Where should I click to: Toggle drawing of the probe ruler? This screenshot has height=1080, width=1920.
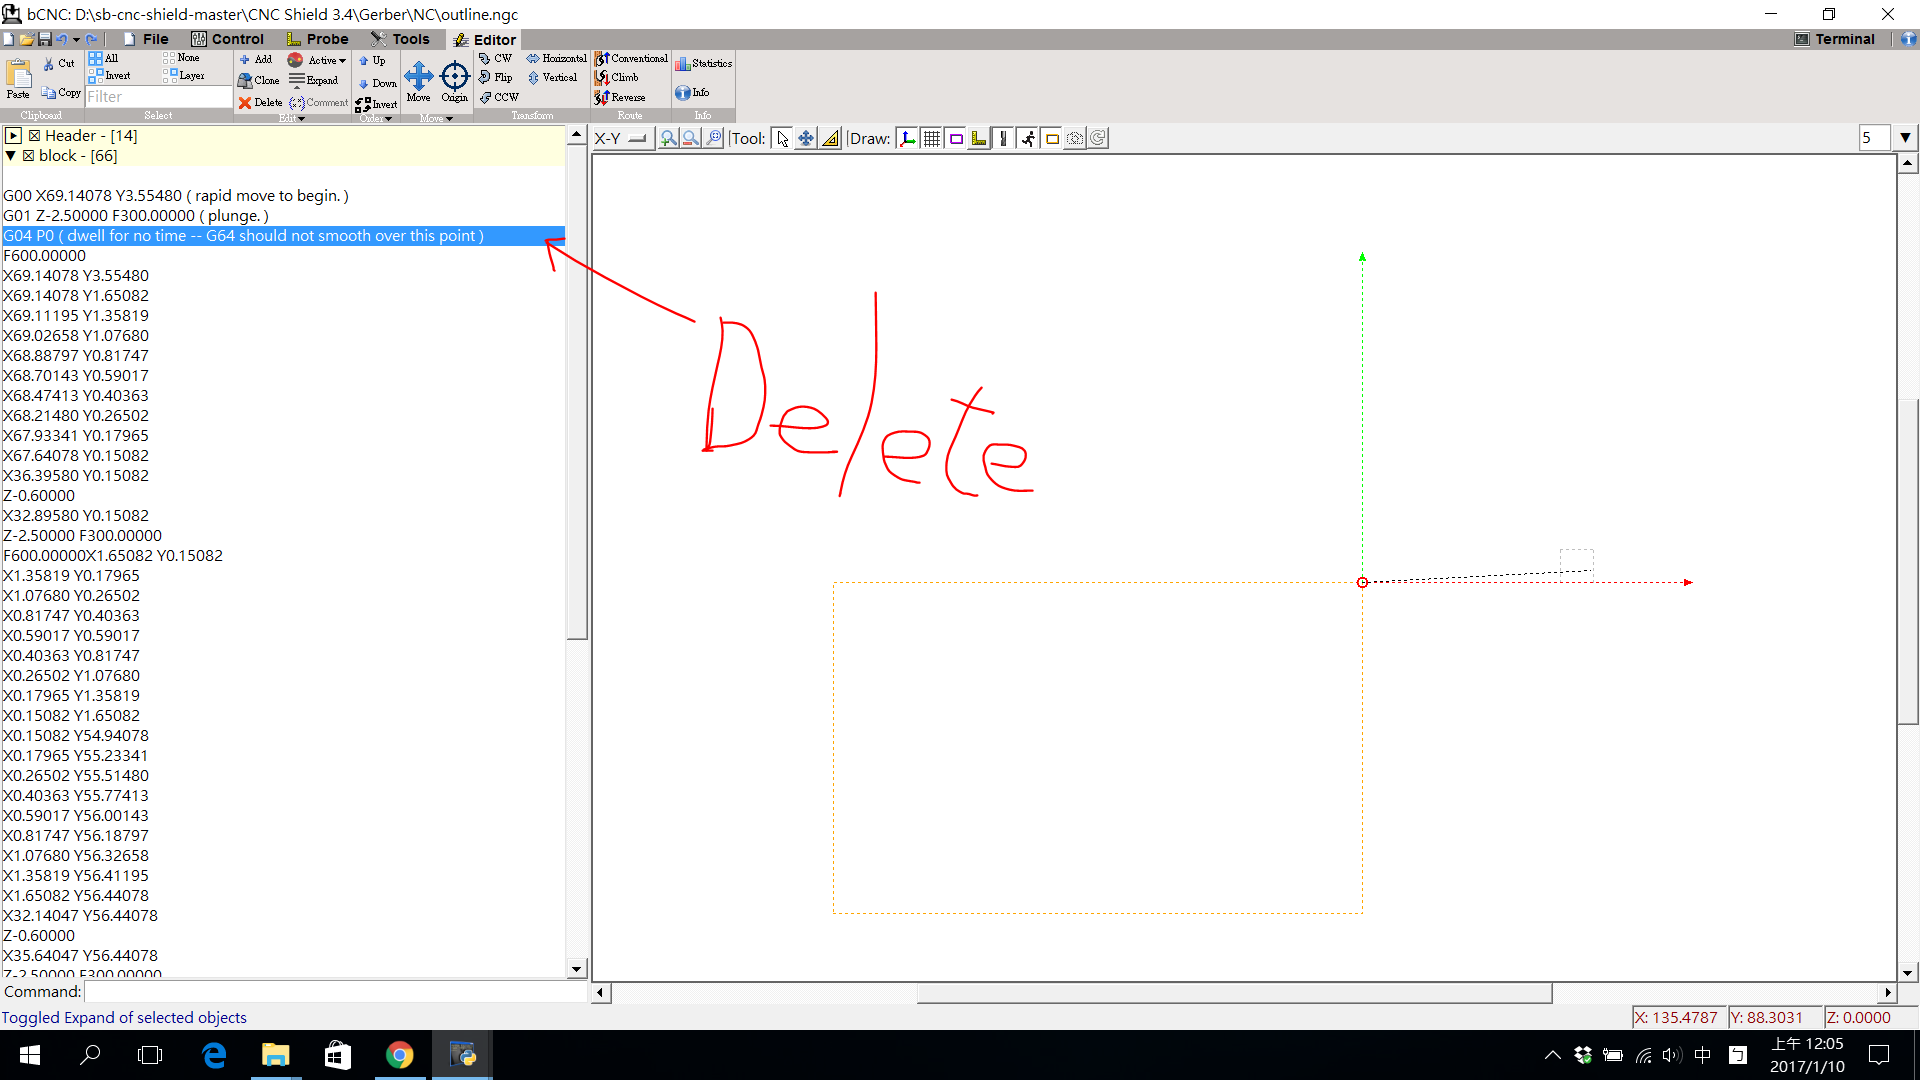(979, 138)
